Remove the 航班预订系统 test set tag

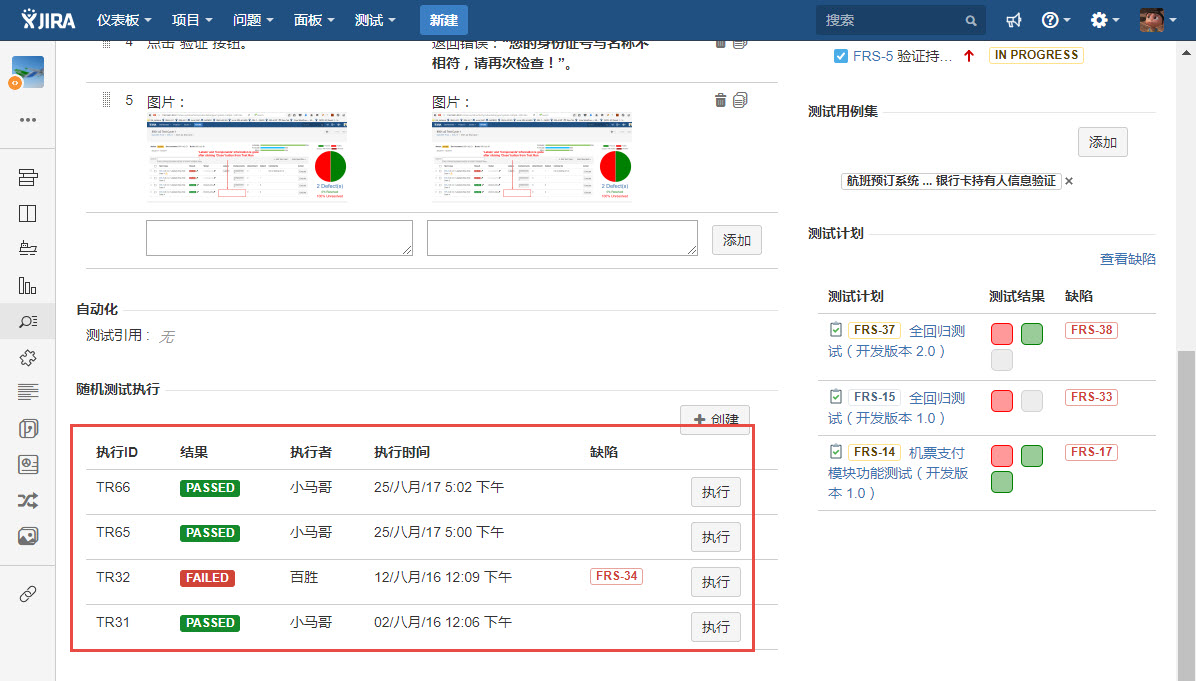point(1069,181)
